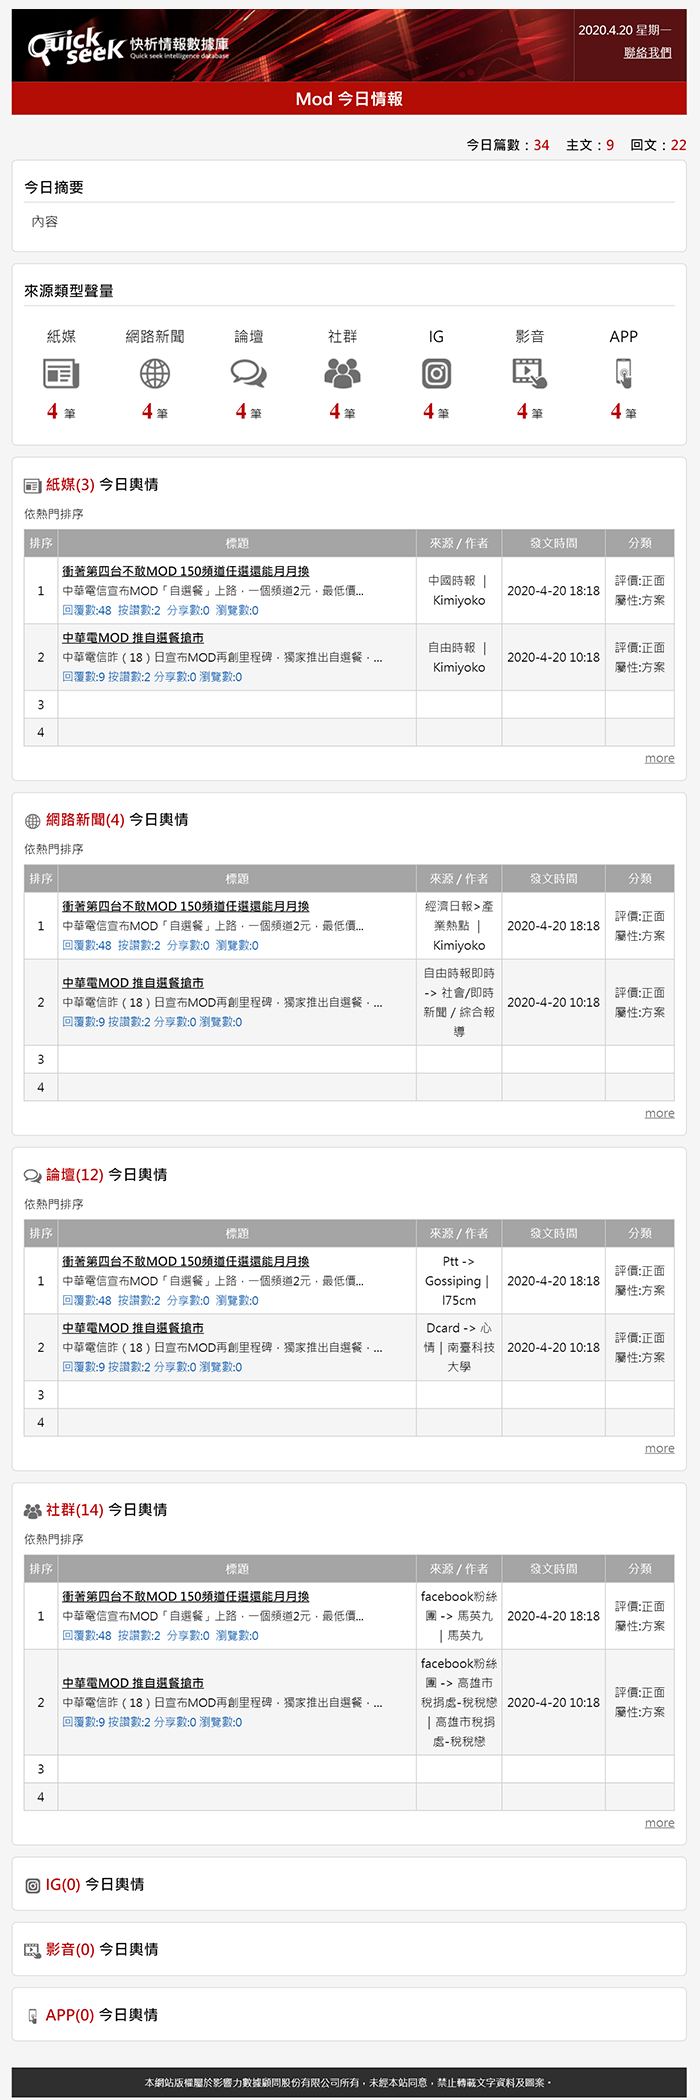Open first headline in 網路新聞 table

186,906
